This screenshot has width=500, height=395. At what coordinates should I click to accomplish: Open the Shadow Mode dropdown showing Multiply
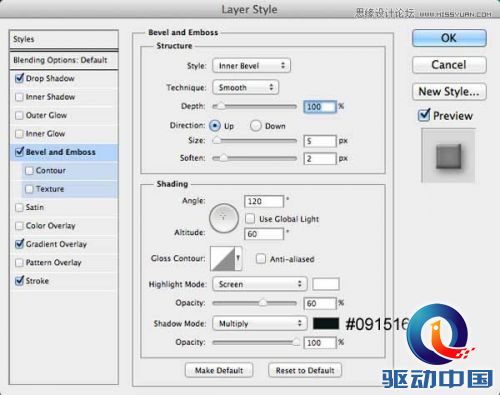(x=260, y=323)
